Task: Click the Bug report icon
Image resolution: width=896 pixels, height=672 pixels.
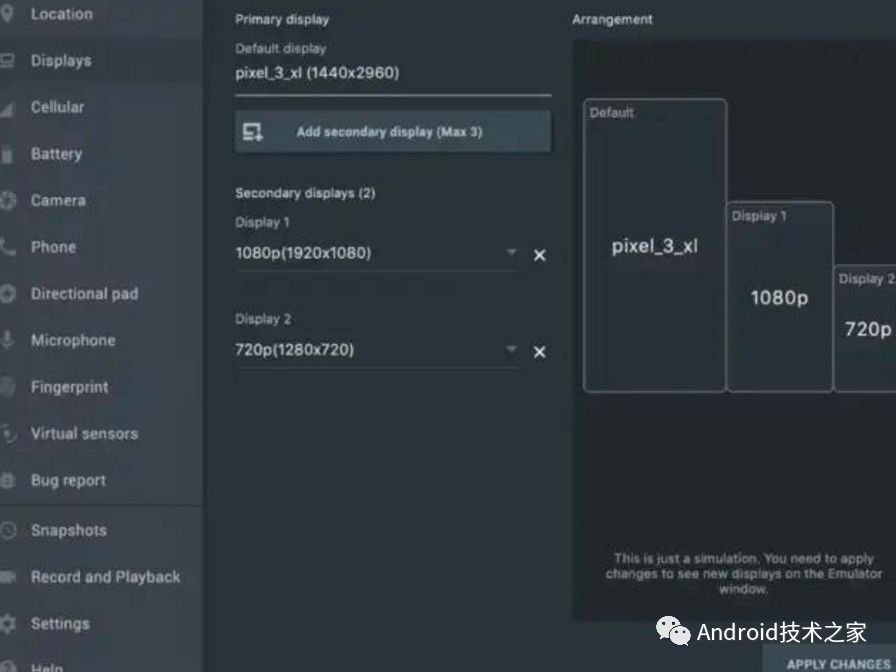Action: pos(7,480)
